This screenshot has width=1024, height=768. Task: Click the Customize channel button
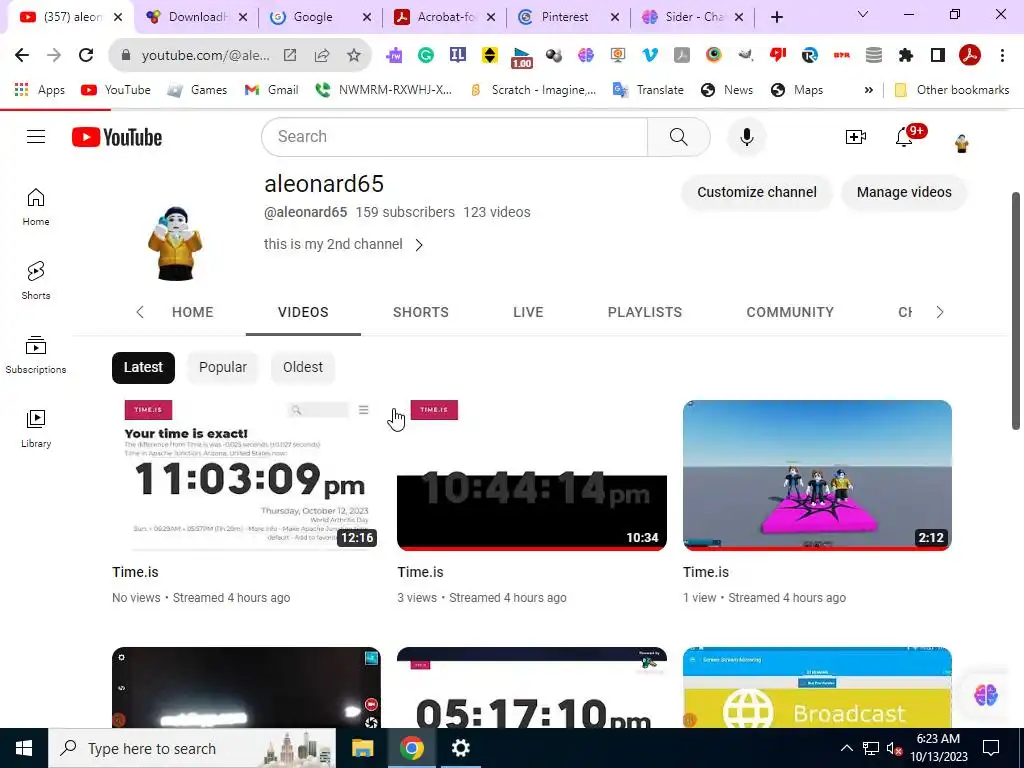(757, 192)
